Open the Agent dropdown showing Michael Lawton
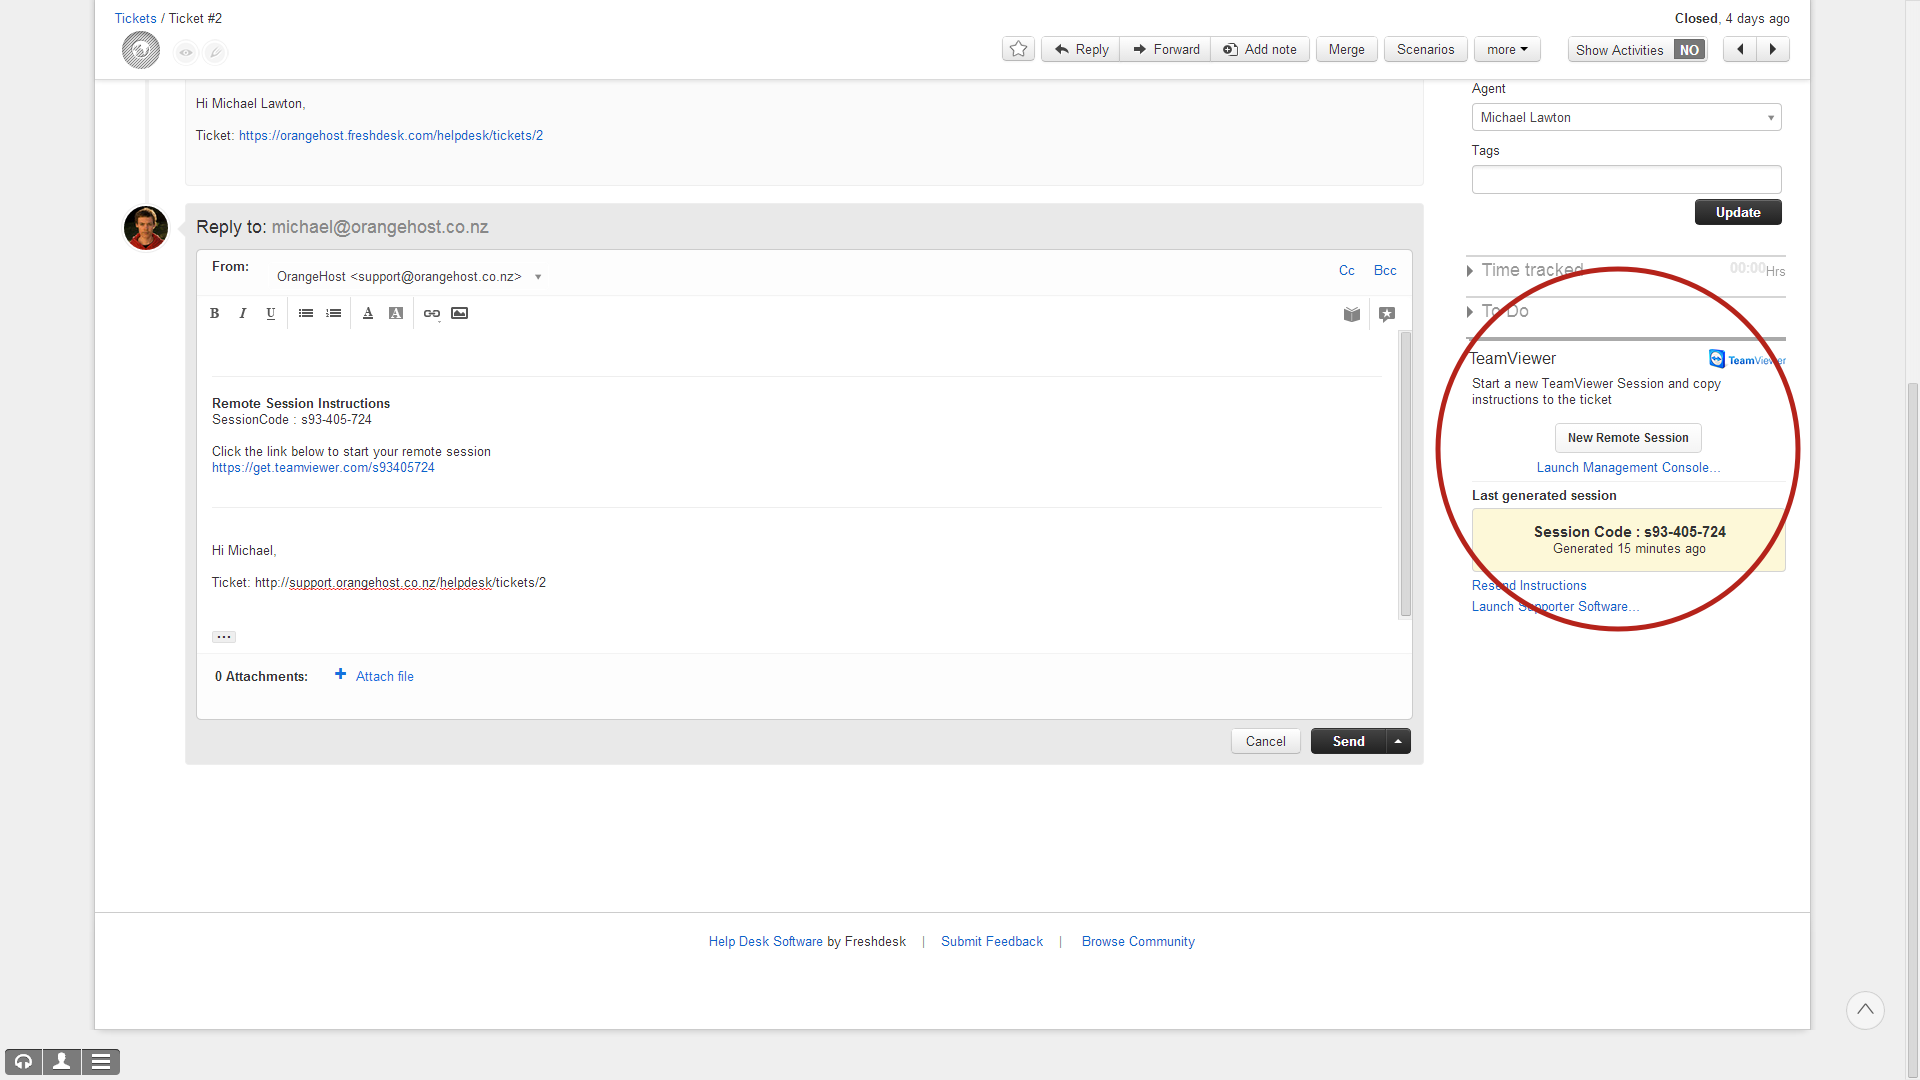 [x=1626, y=117]
